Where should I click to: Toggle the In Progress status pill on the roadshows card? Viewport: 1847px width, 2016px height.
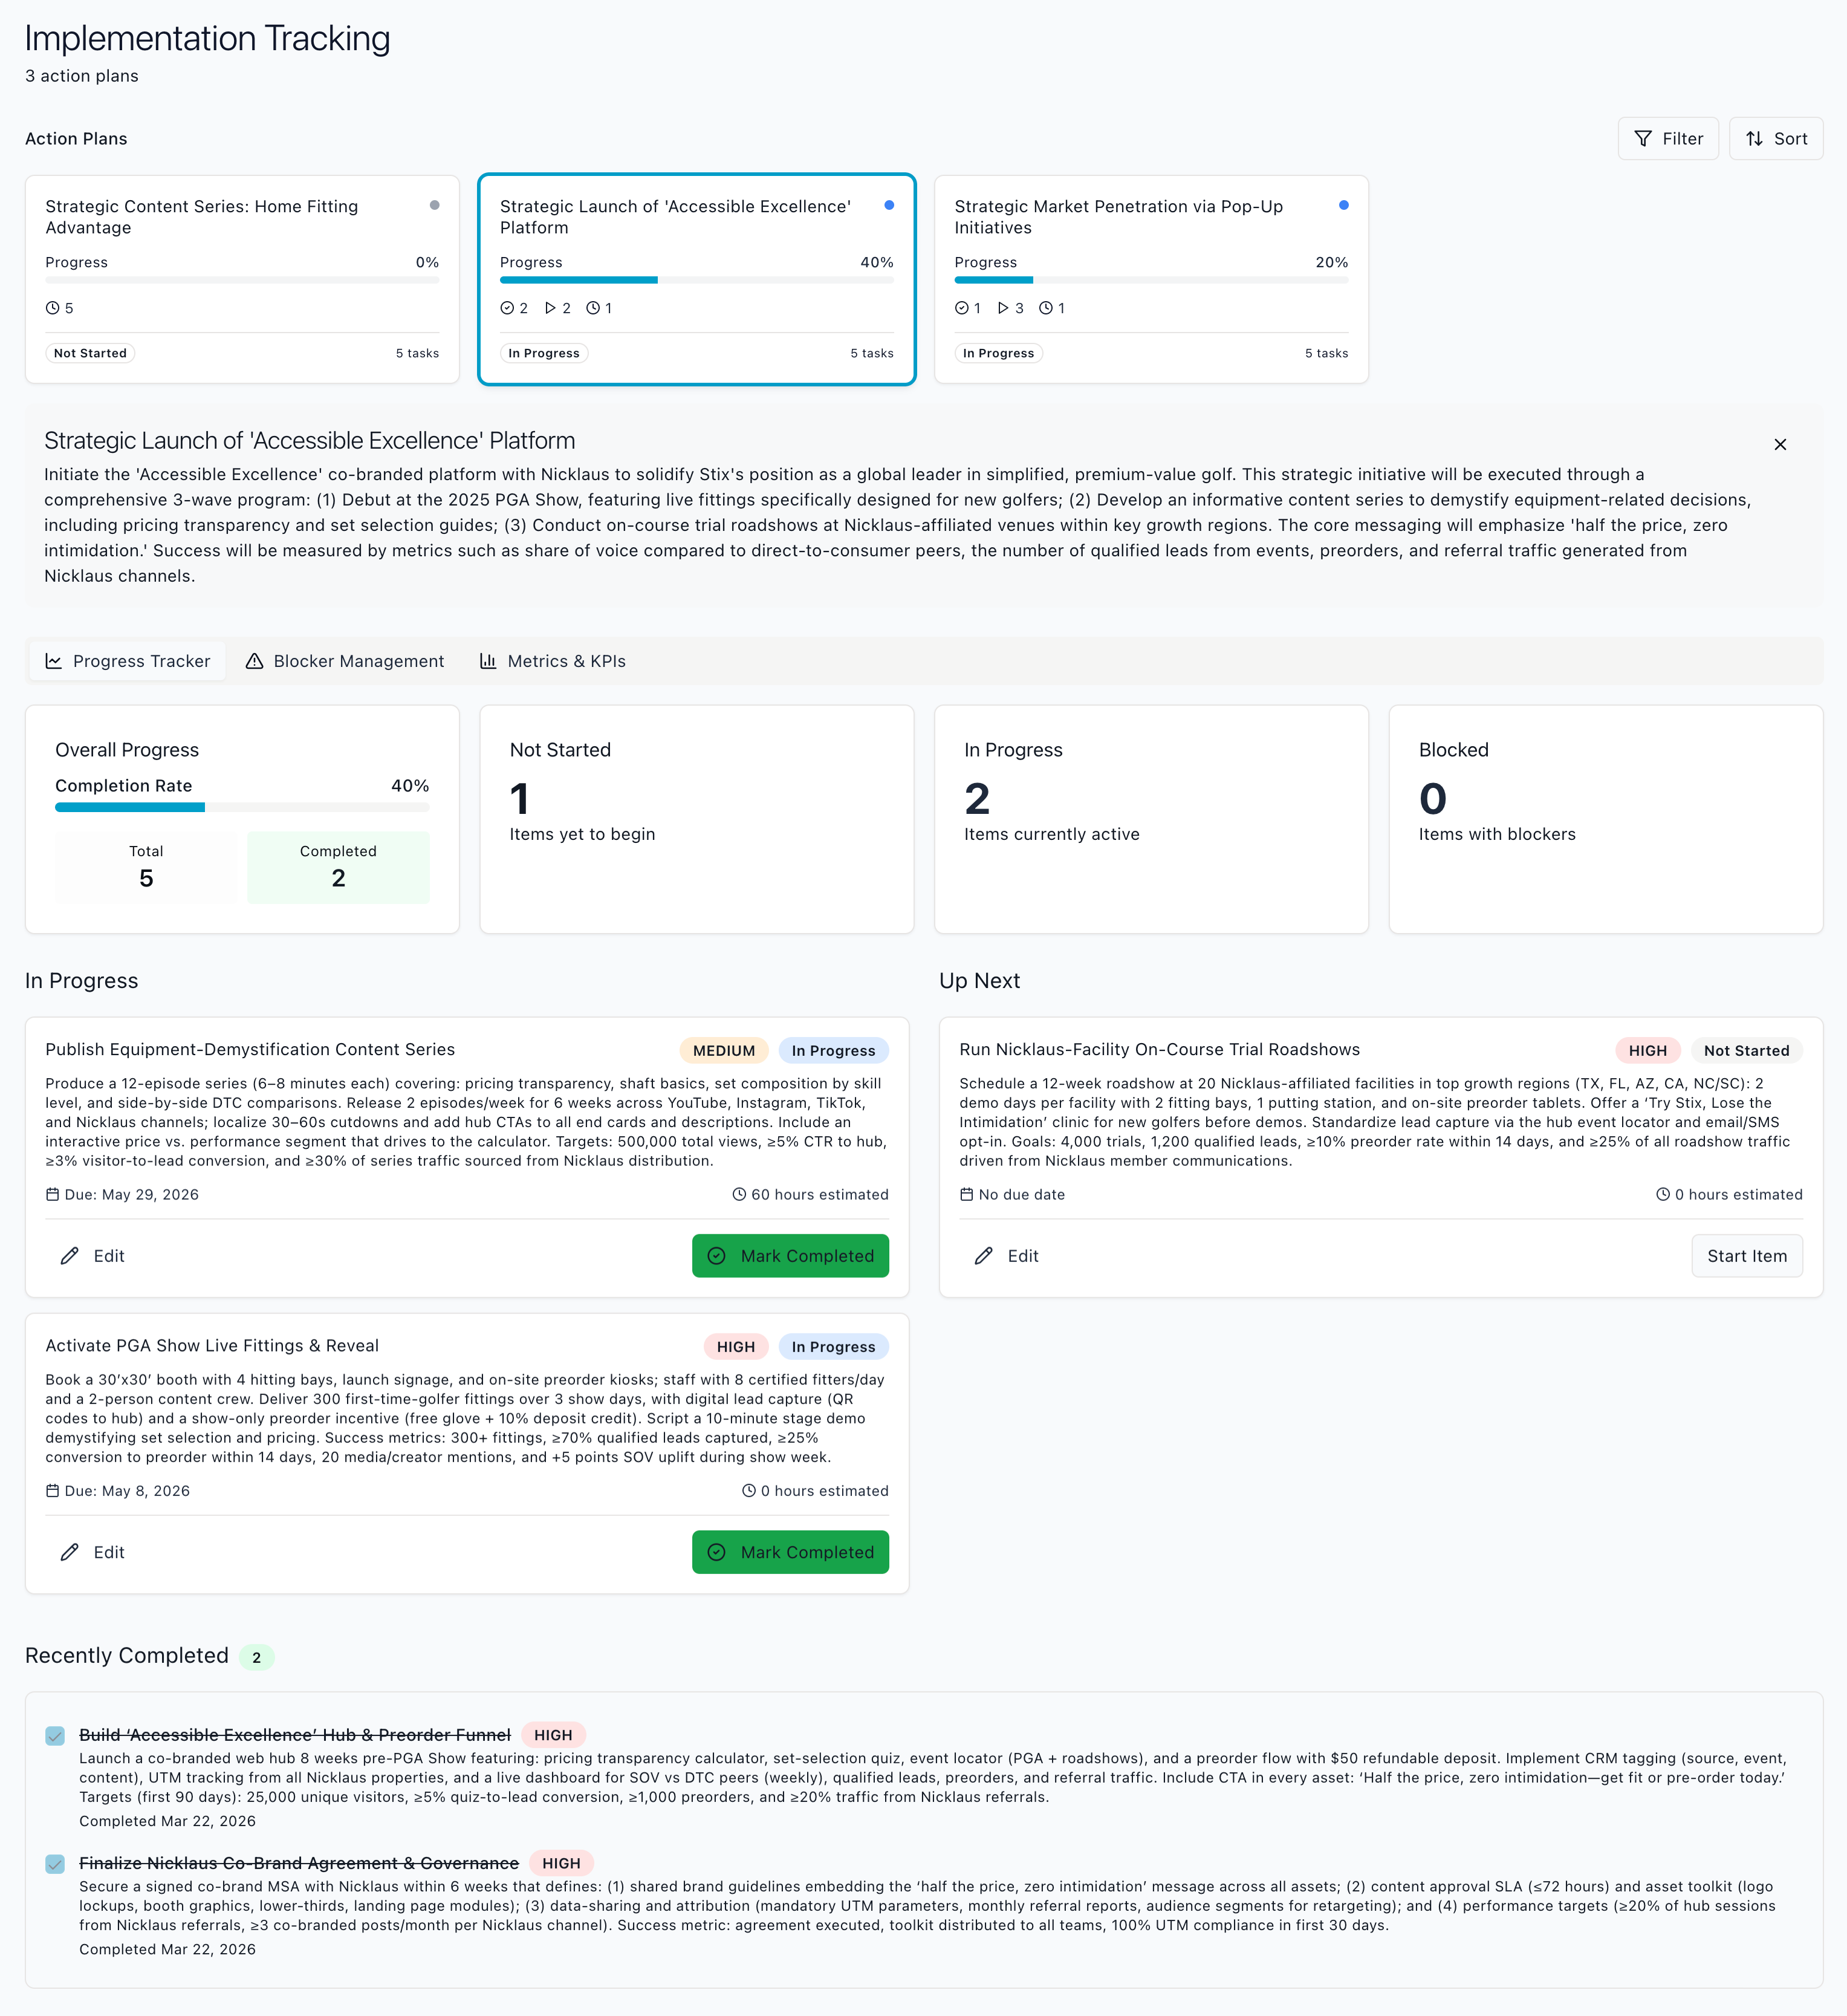coord(1747,1050)
